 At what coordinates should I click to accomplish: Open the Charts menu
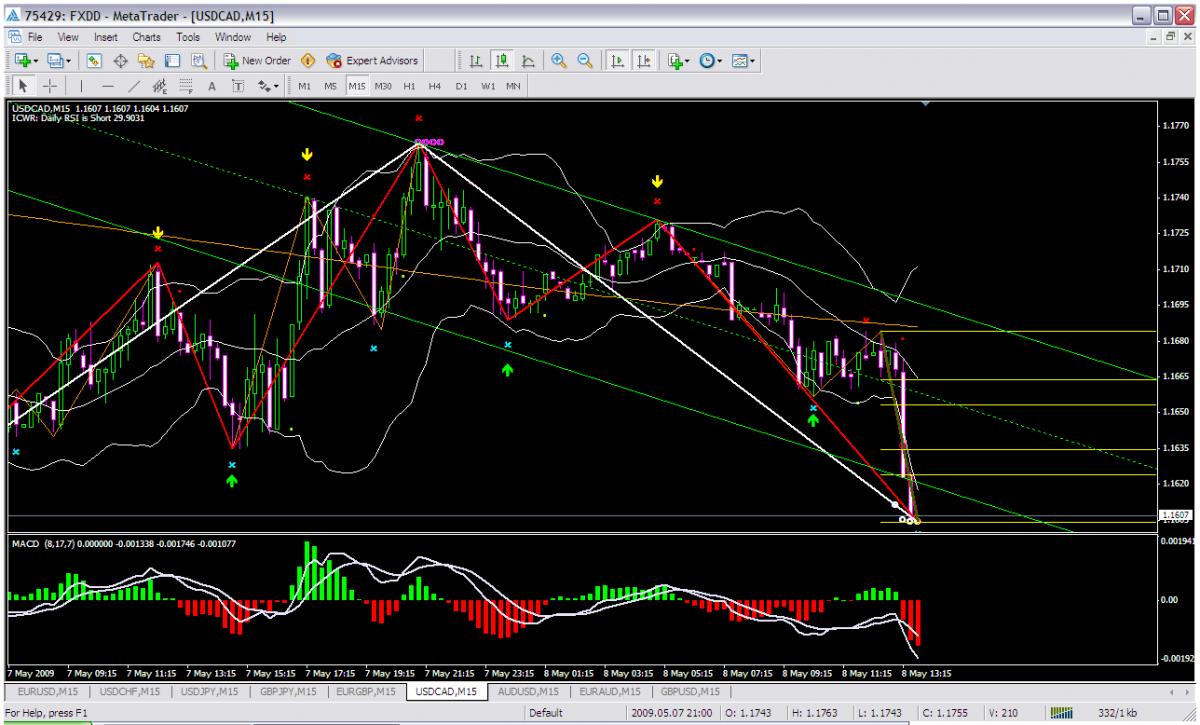[x=147, y=37]
